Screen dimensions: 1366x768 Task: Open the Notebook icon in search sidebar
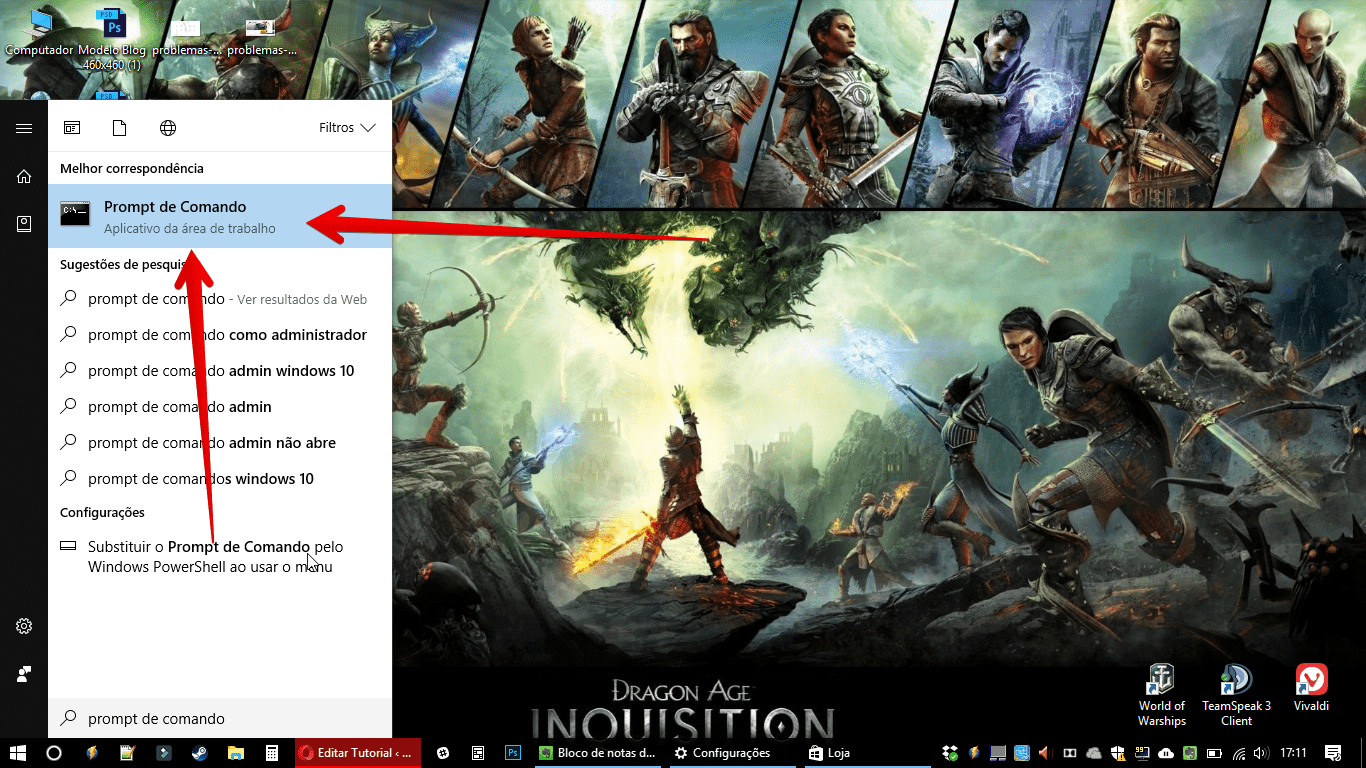(x=24, y=224)
